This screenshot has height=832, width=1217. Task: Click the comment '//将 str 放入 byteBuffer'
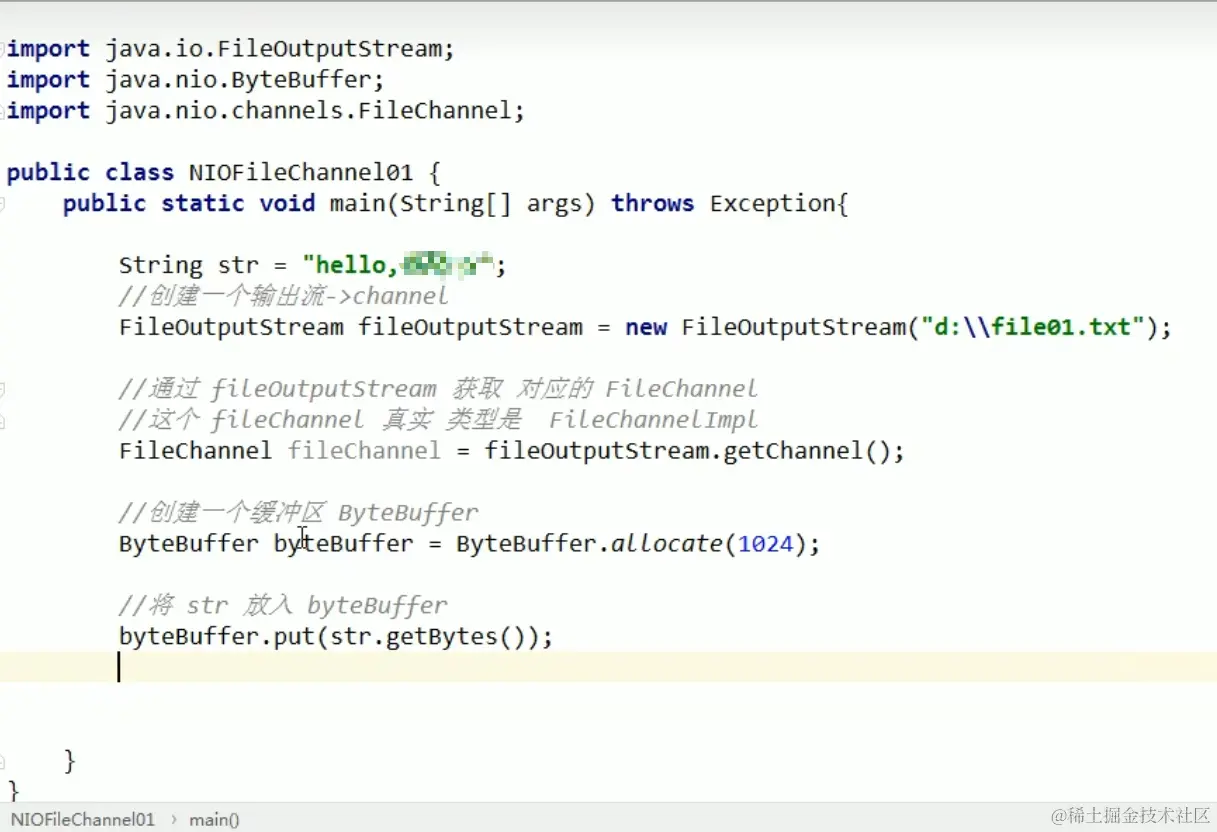[283, 606]
